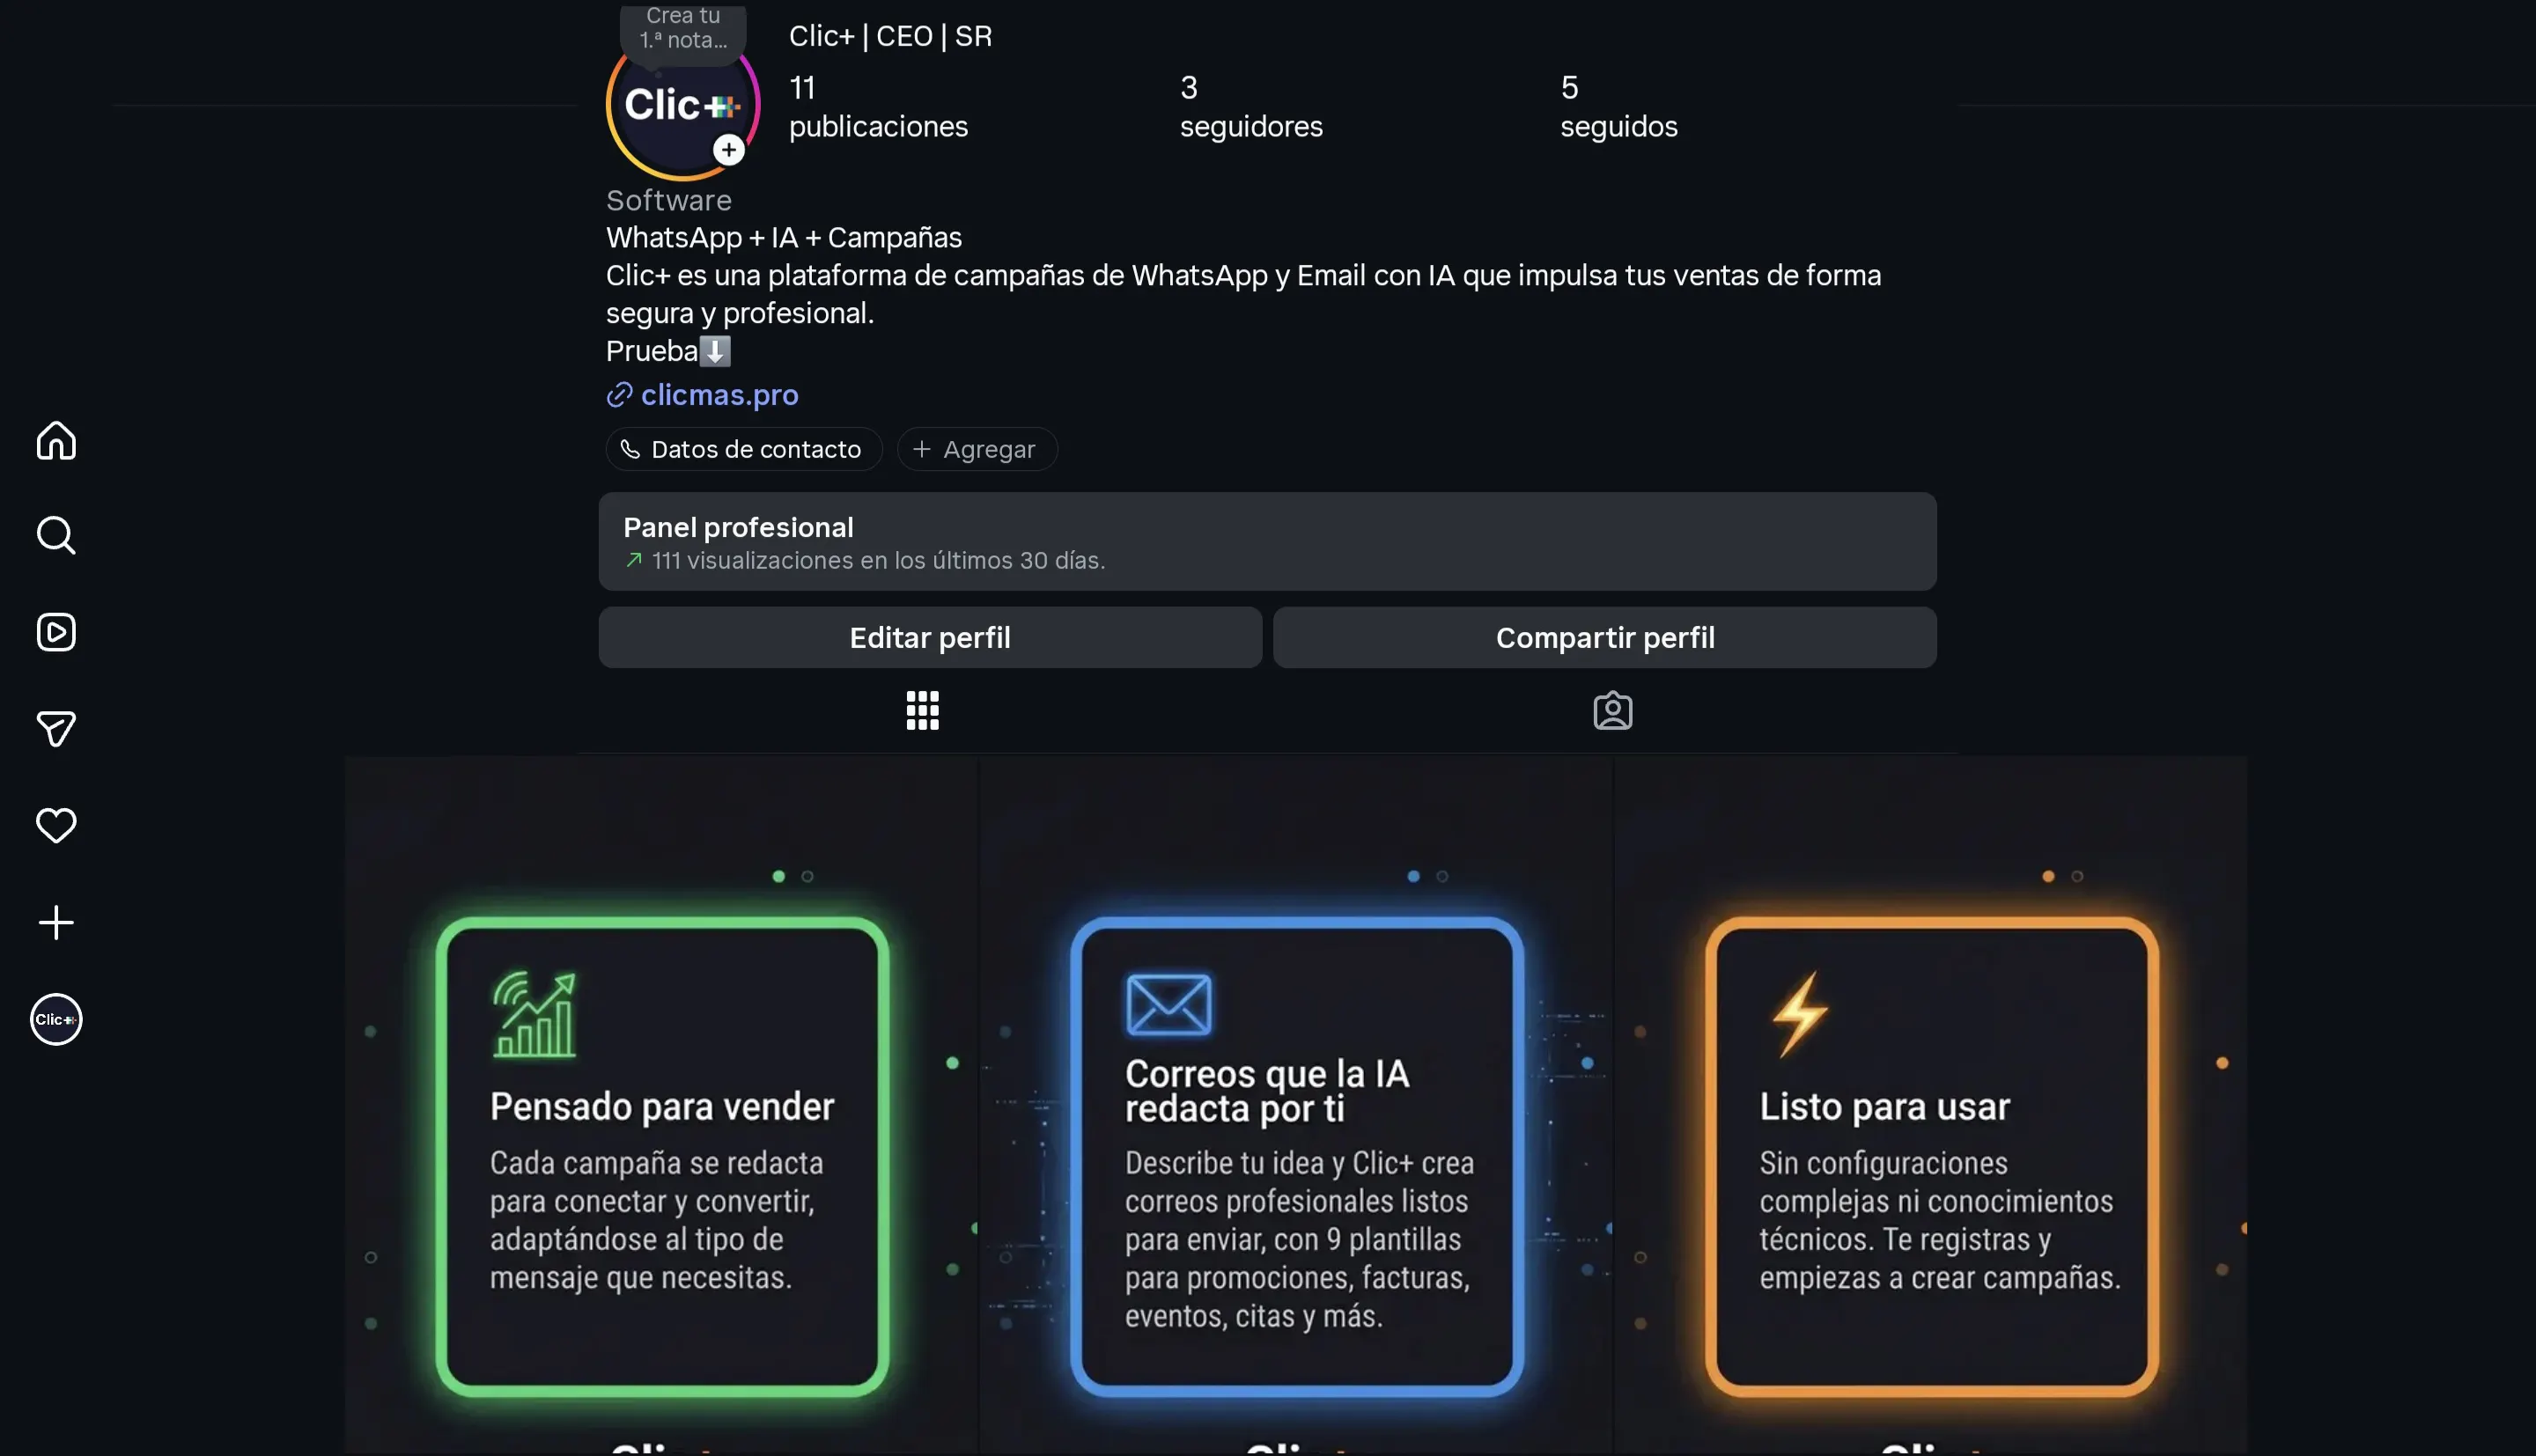Open Clic+ profile avatar in sidebar
2536x1456 pixels.
[56, 1019]
